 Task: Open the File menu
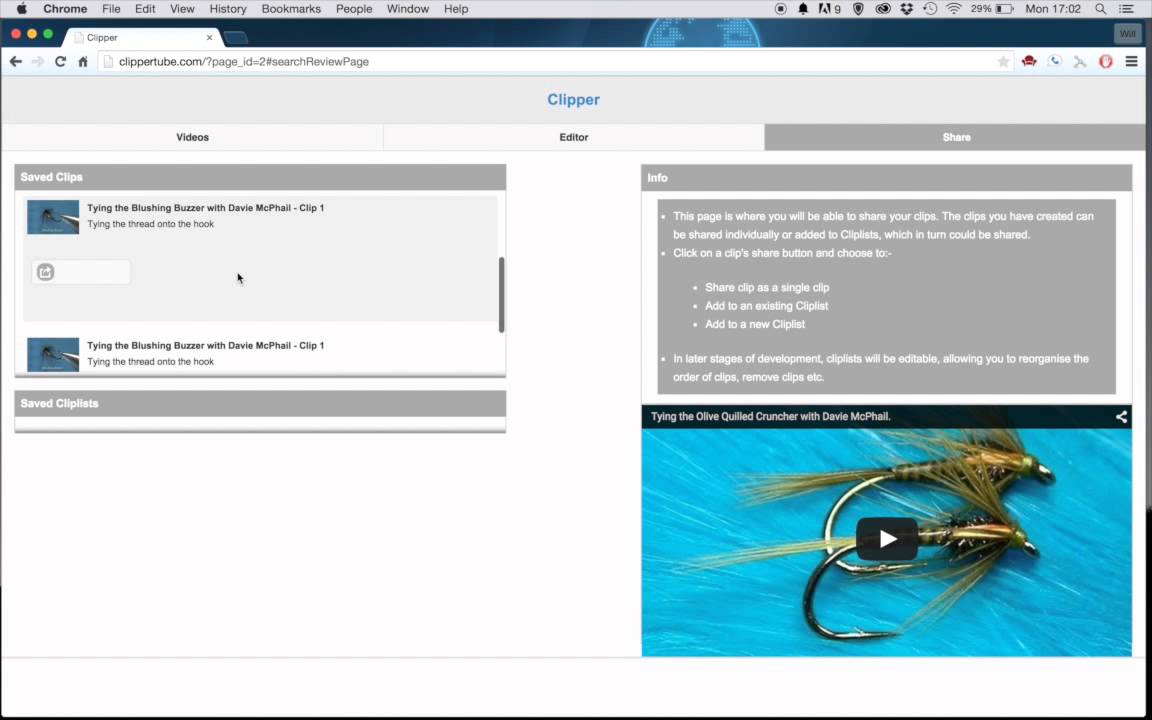pyautogui.click(x=111, y=9)
